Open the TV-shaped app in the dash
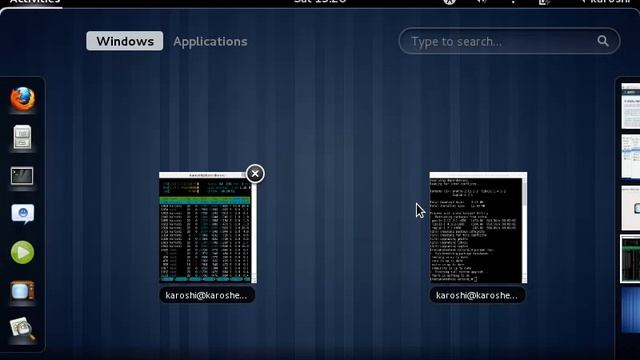Image resolution: width=640 pixels, height=360 pixels. tap(22, 291)
